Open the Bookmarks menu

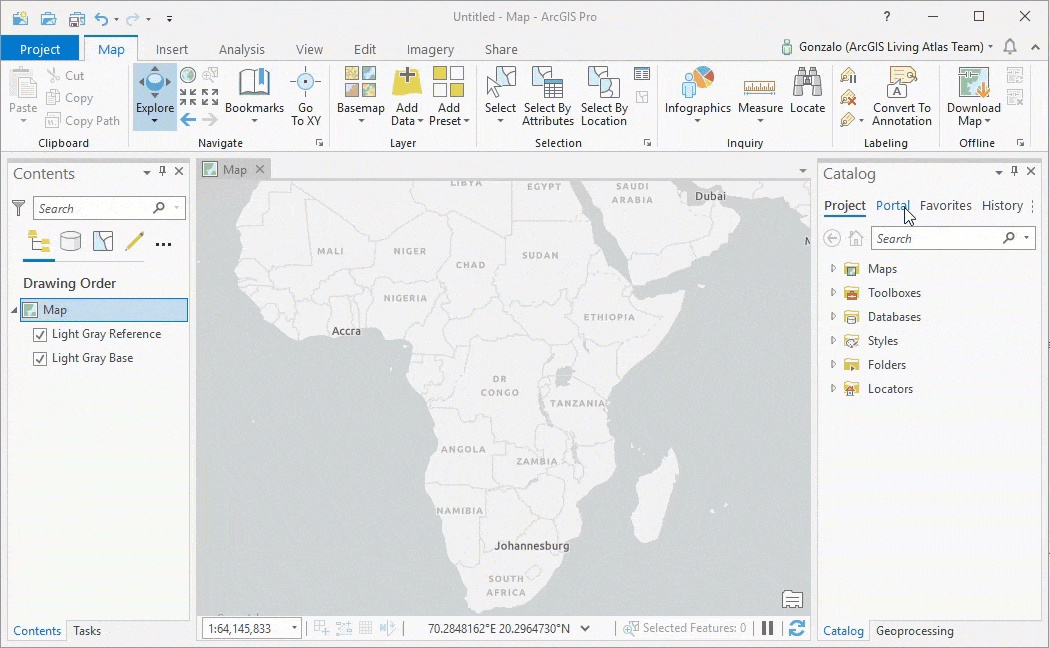click(x=254, y=96)
